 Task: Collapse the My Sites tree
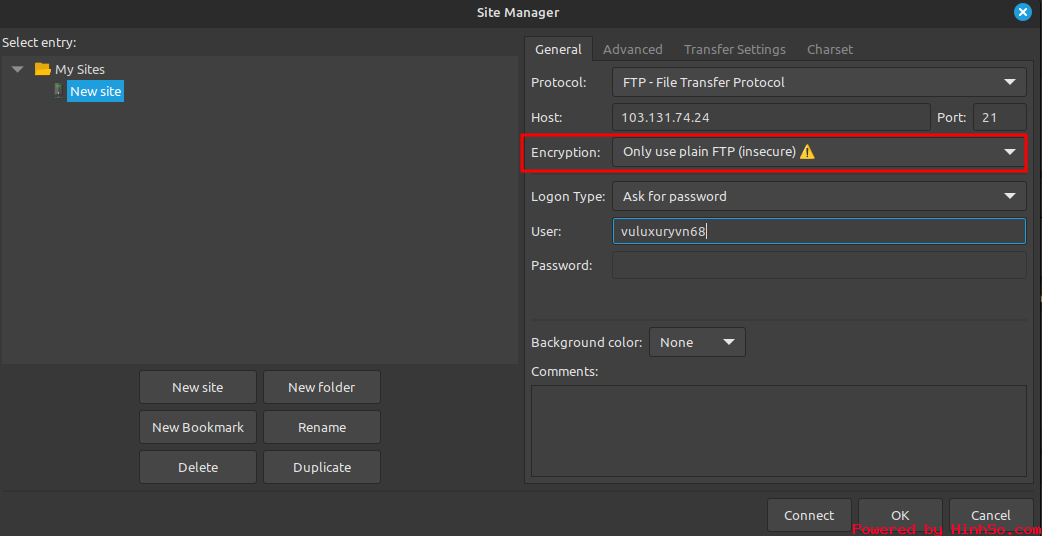coord(18,69)
